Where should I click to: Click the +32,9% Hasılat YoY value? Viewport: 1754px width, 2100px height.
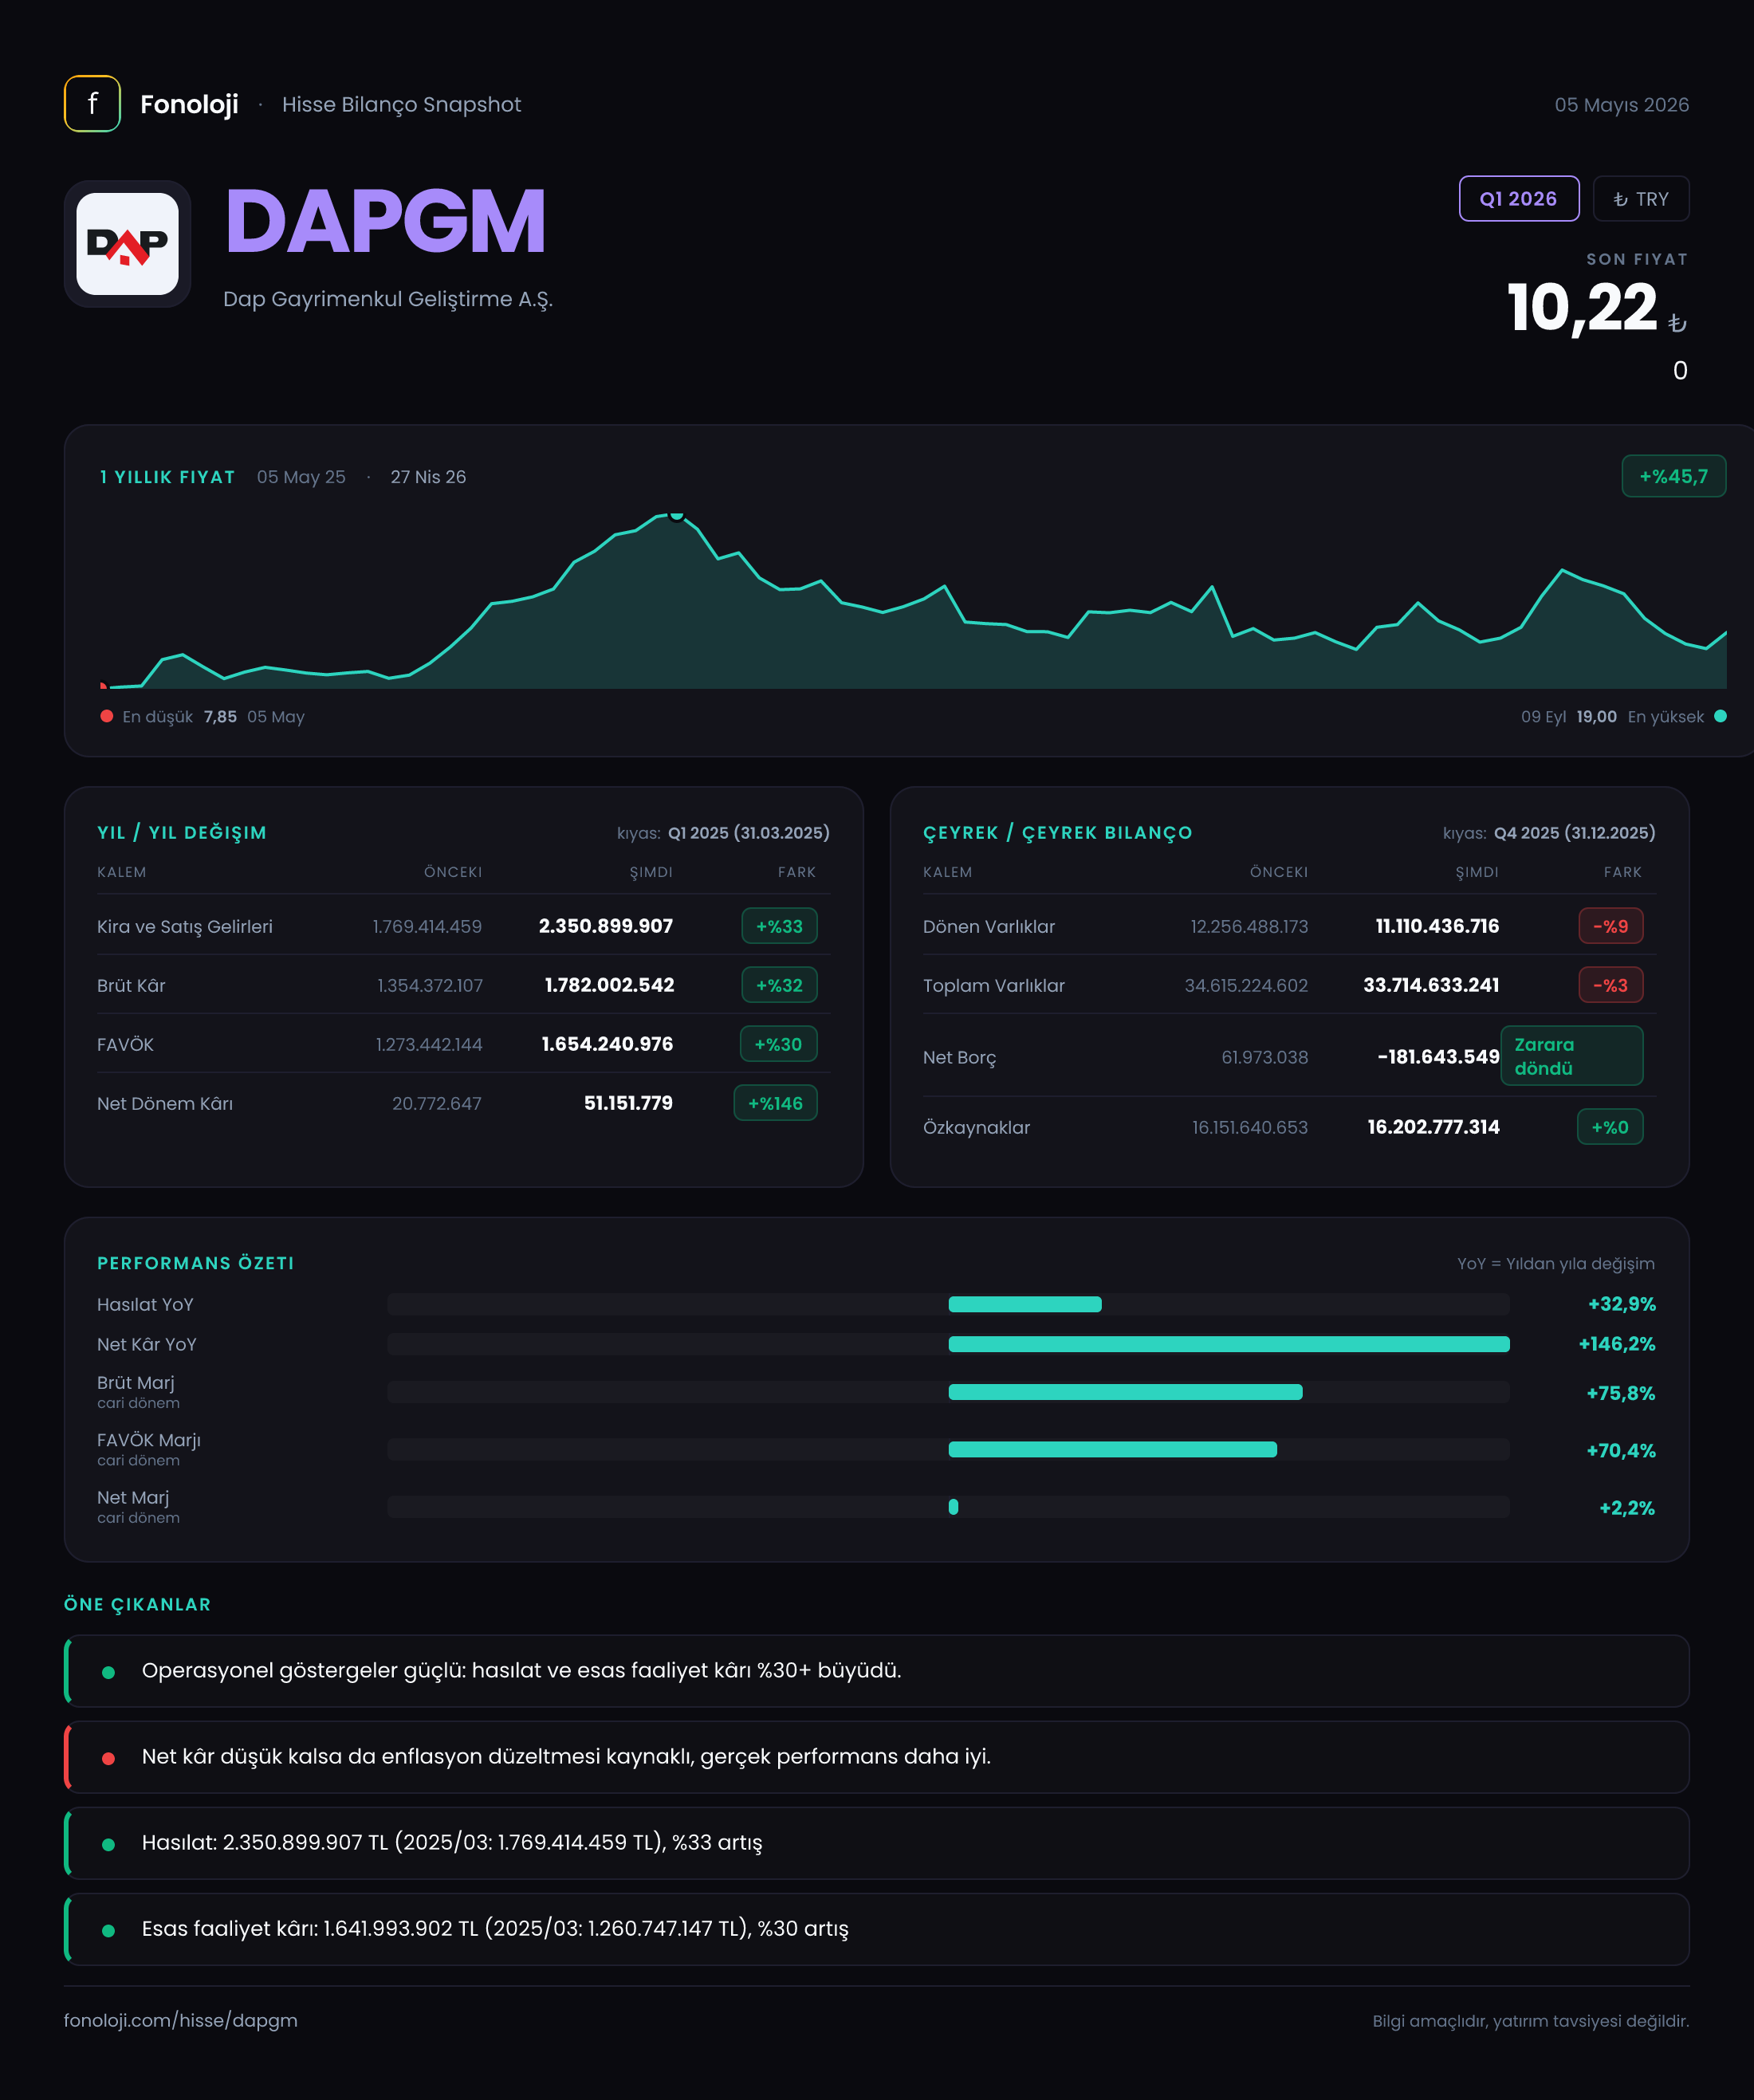coord(1621,1304)
